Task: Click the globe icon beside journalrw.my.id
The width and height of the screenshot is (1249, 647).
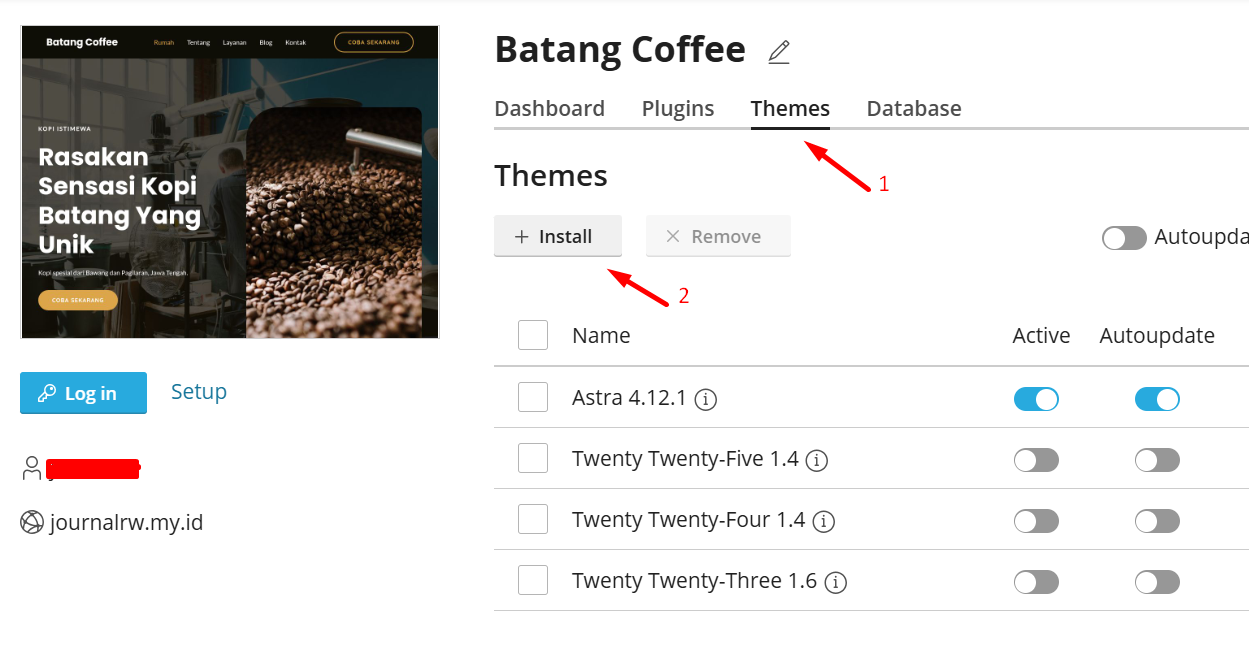Action: [x=32, y=522]
